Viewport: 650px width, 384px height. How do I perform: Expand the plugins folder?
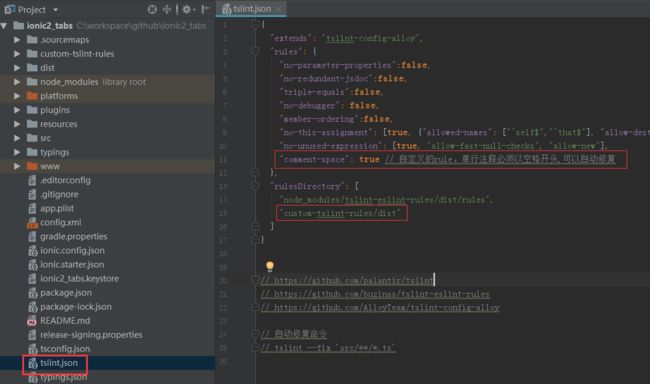17,110
